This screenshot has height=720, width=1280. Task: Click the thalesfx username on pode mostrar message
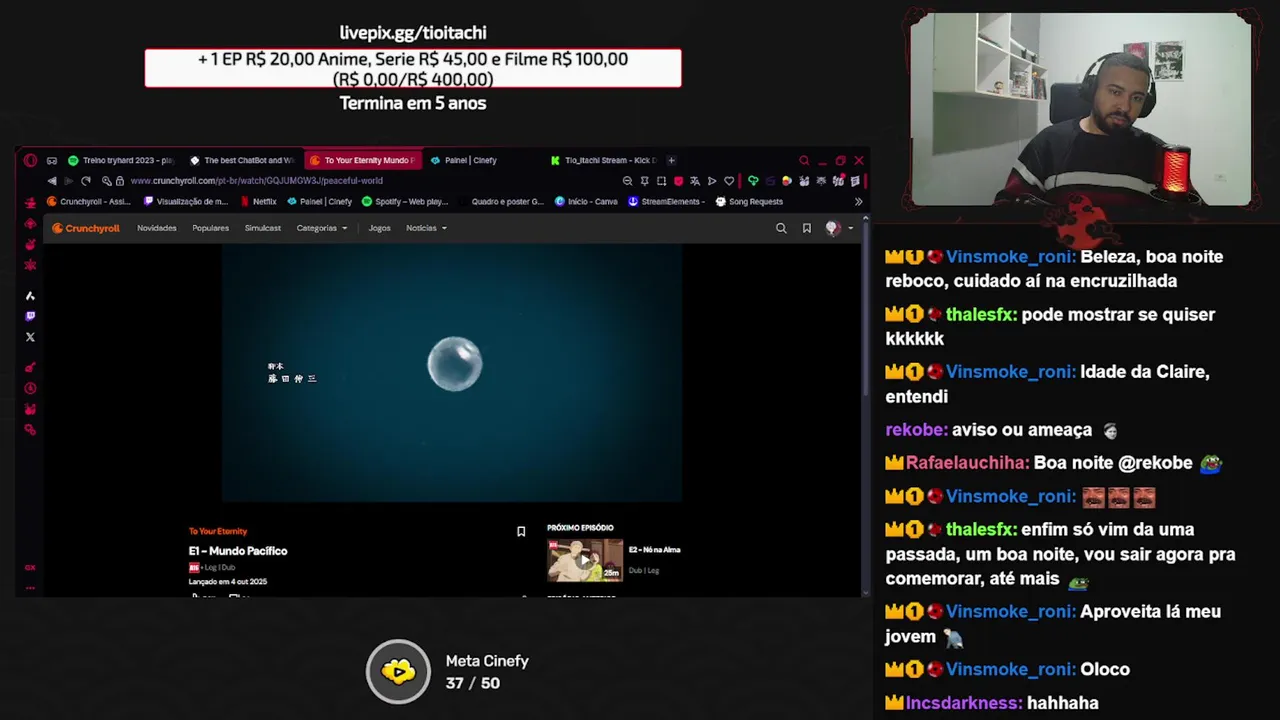[981, 314]
